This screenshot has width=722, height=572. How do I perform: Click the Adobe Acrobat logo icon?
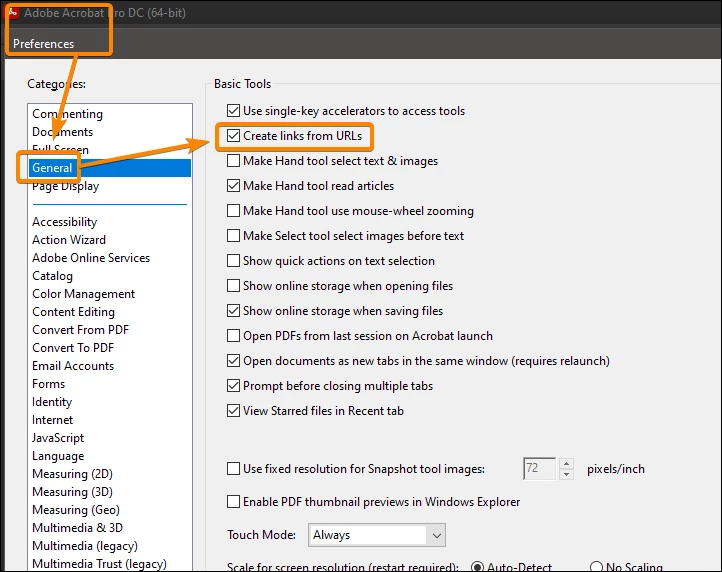pyautogui.click(x=13, y=12)
